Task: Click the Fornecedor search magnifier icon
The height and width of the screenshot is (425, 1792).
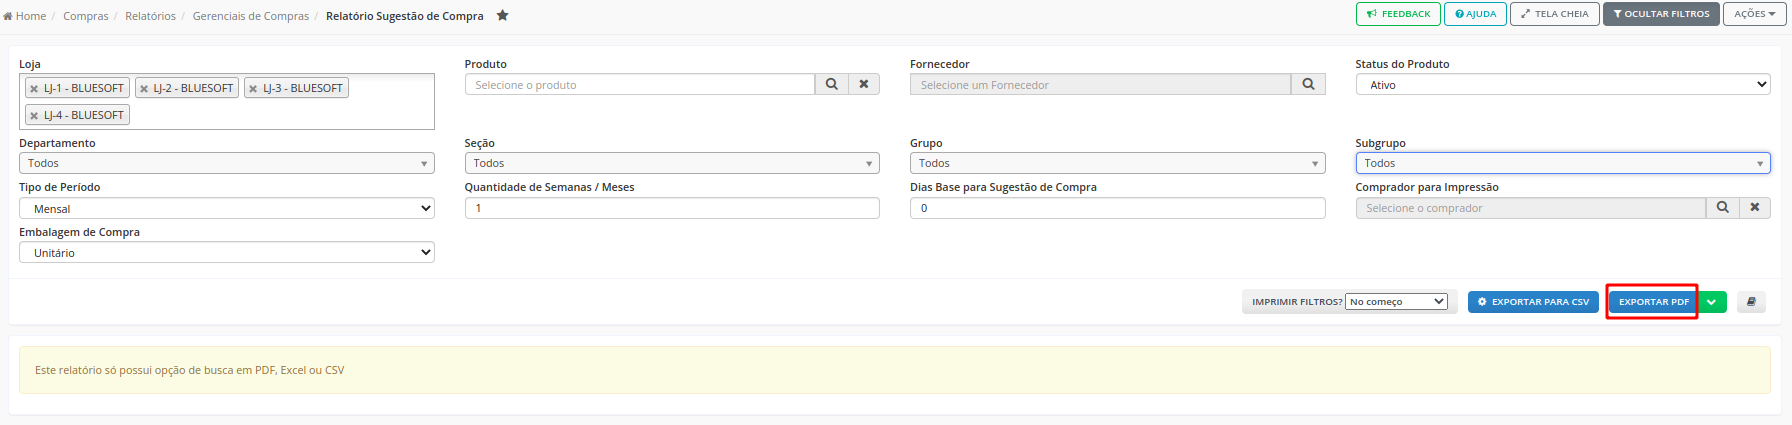Action: 1308,85
